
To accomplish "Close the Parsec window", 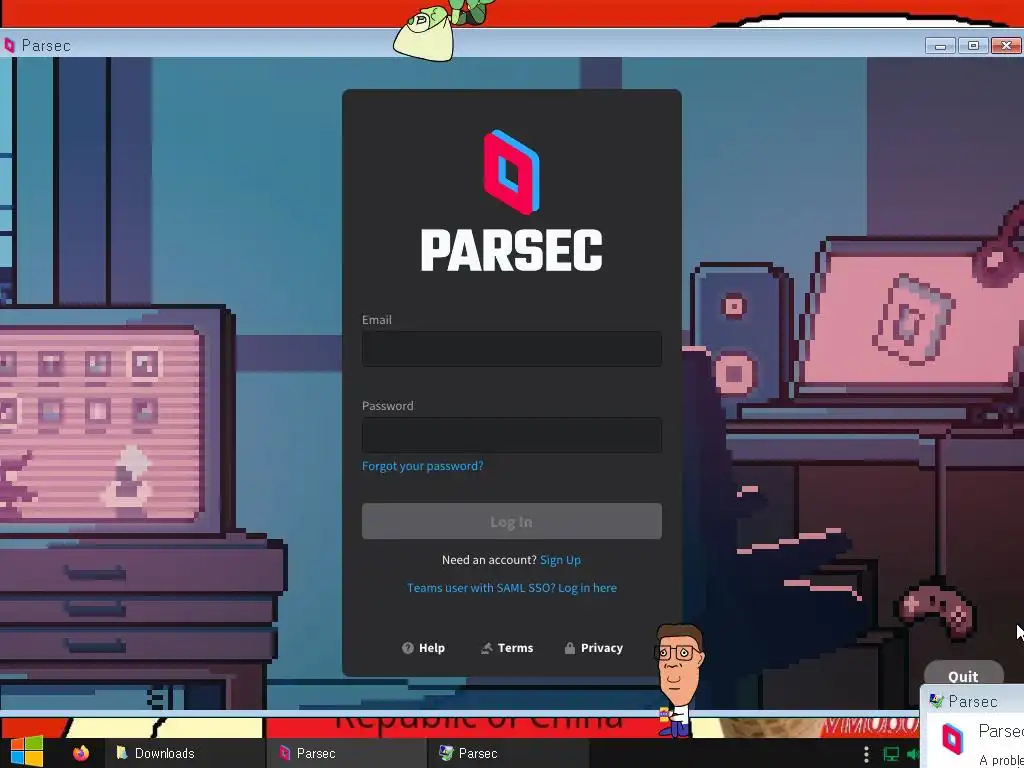I will pos(1006,46).
